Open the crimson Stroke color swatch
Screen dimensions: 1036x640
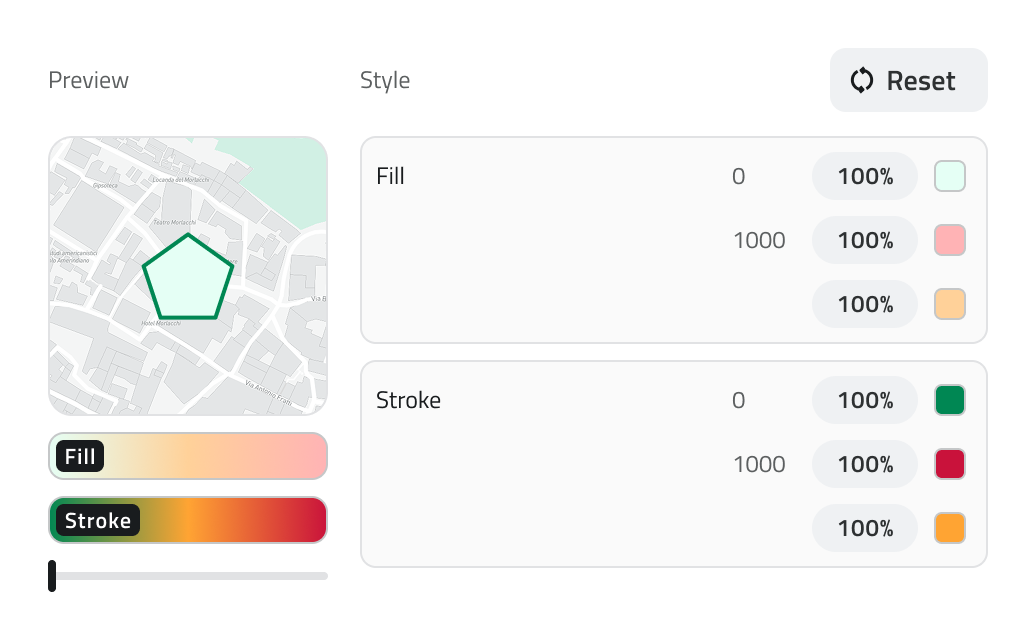(x=949, y=464)
